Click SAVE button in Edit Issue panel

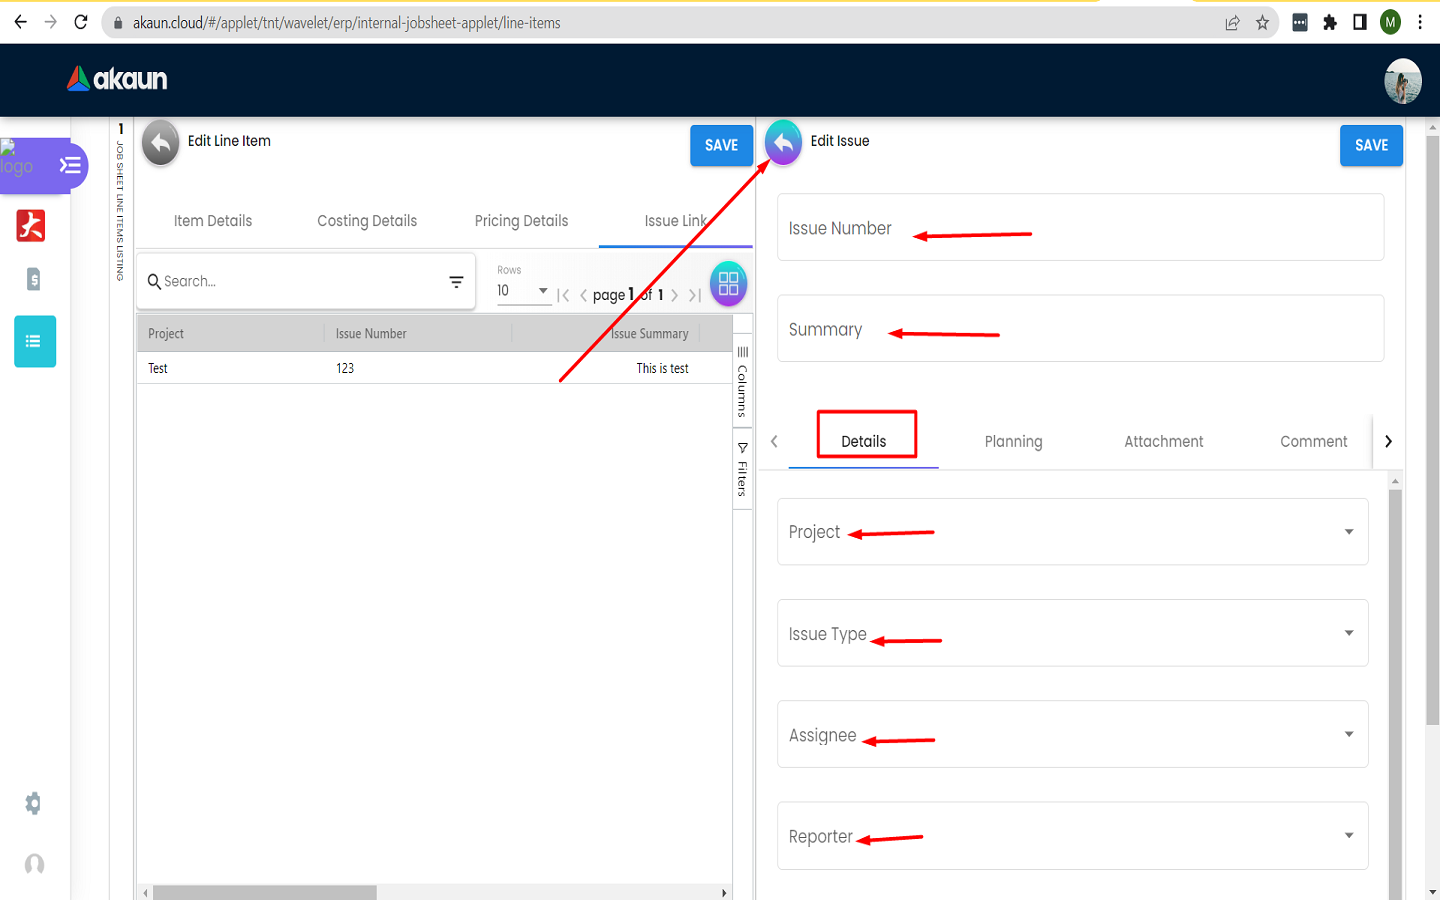coord(1371,146)
